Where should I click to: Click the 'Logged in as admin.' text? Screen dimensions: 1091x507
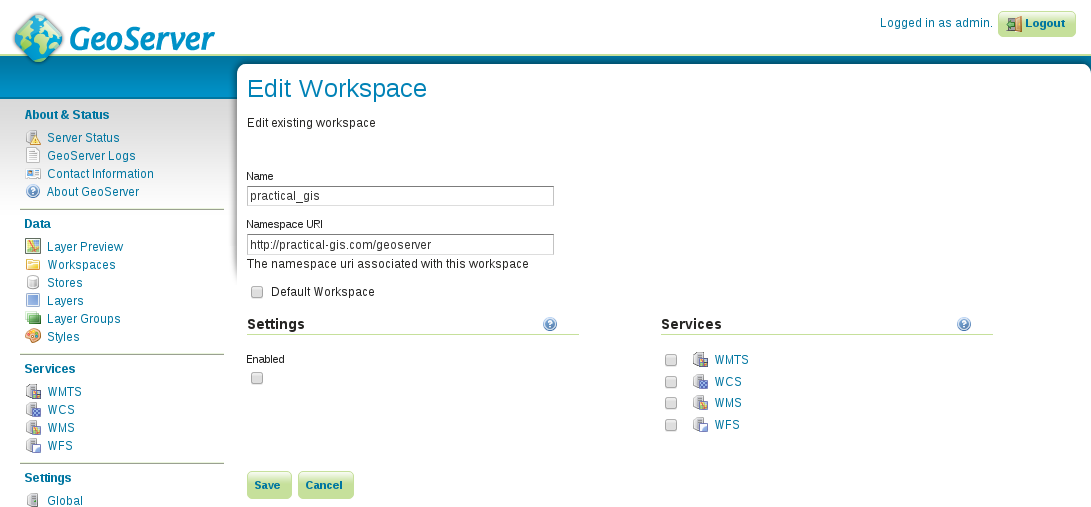[x=936, y=23]
